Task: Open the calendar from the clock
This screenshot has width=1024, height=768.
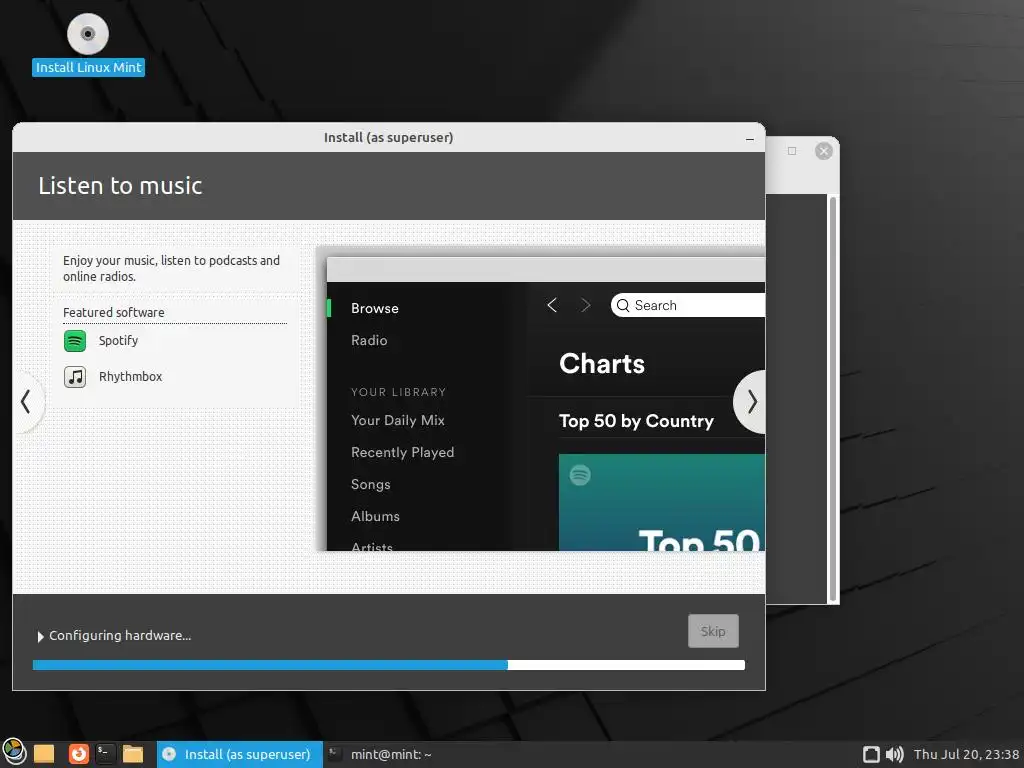Action: (x=966, y=754)
